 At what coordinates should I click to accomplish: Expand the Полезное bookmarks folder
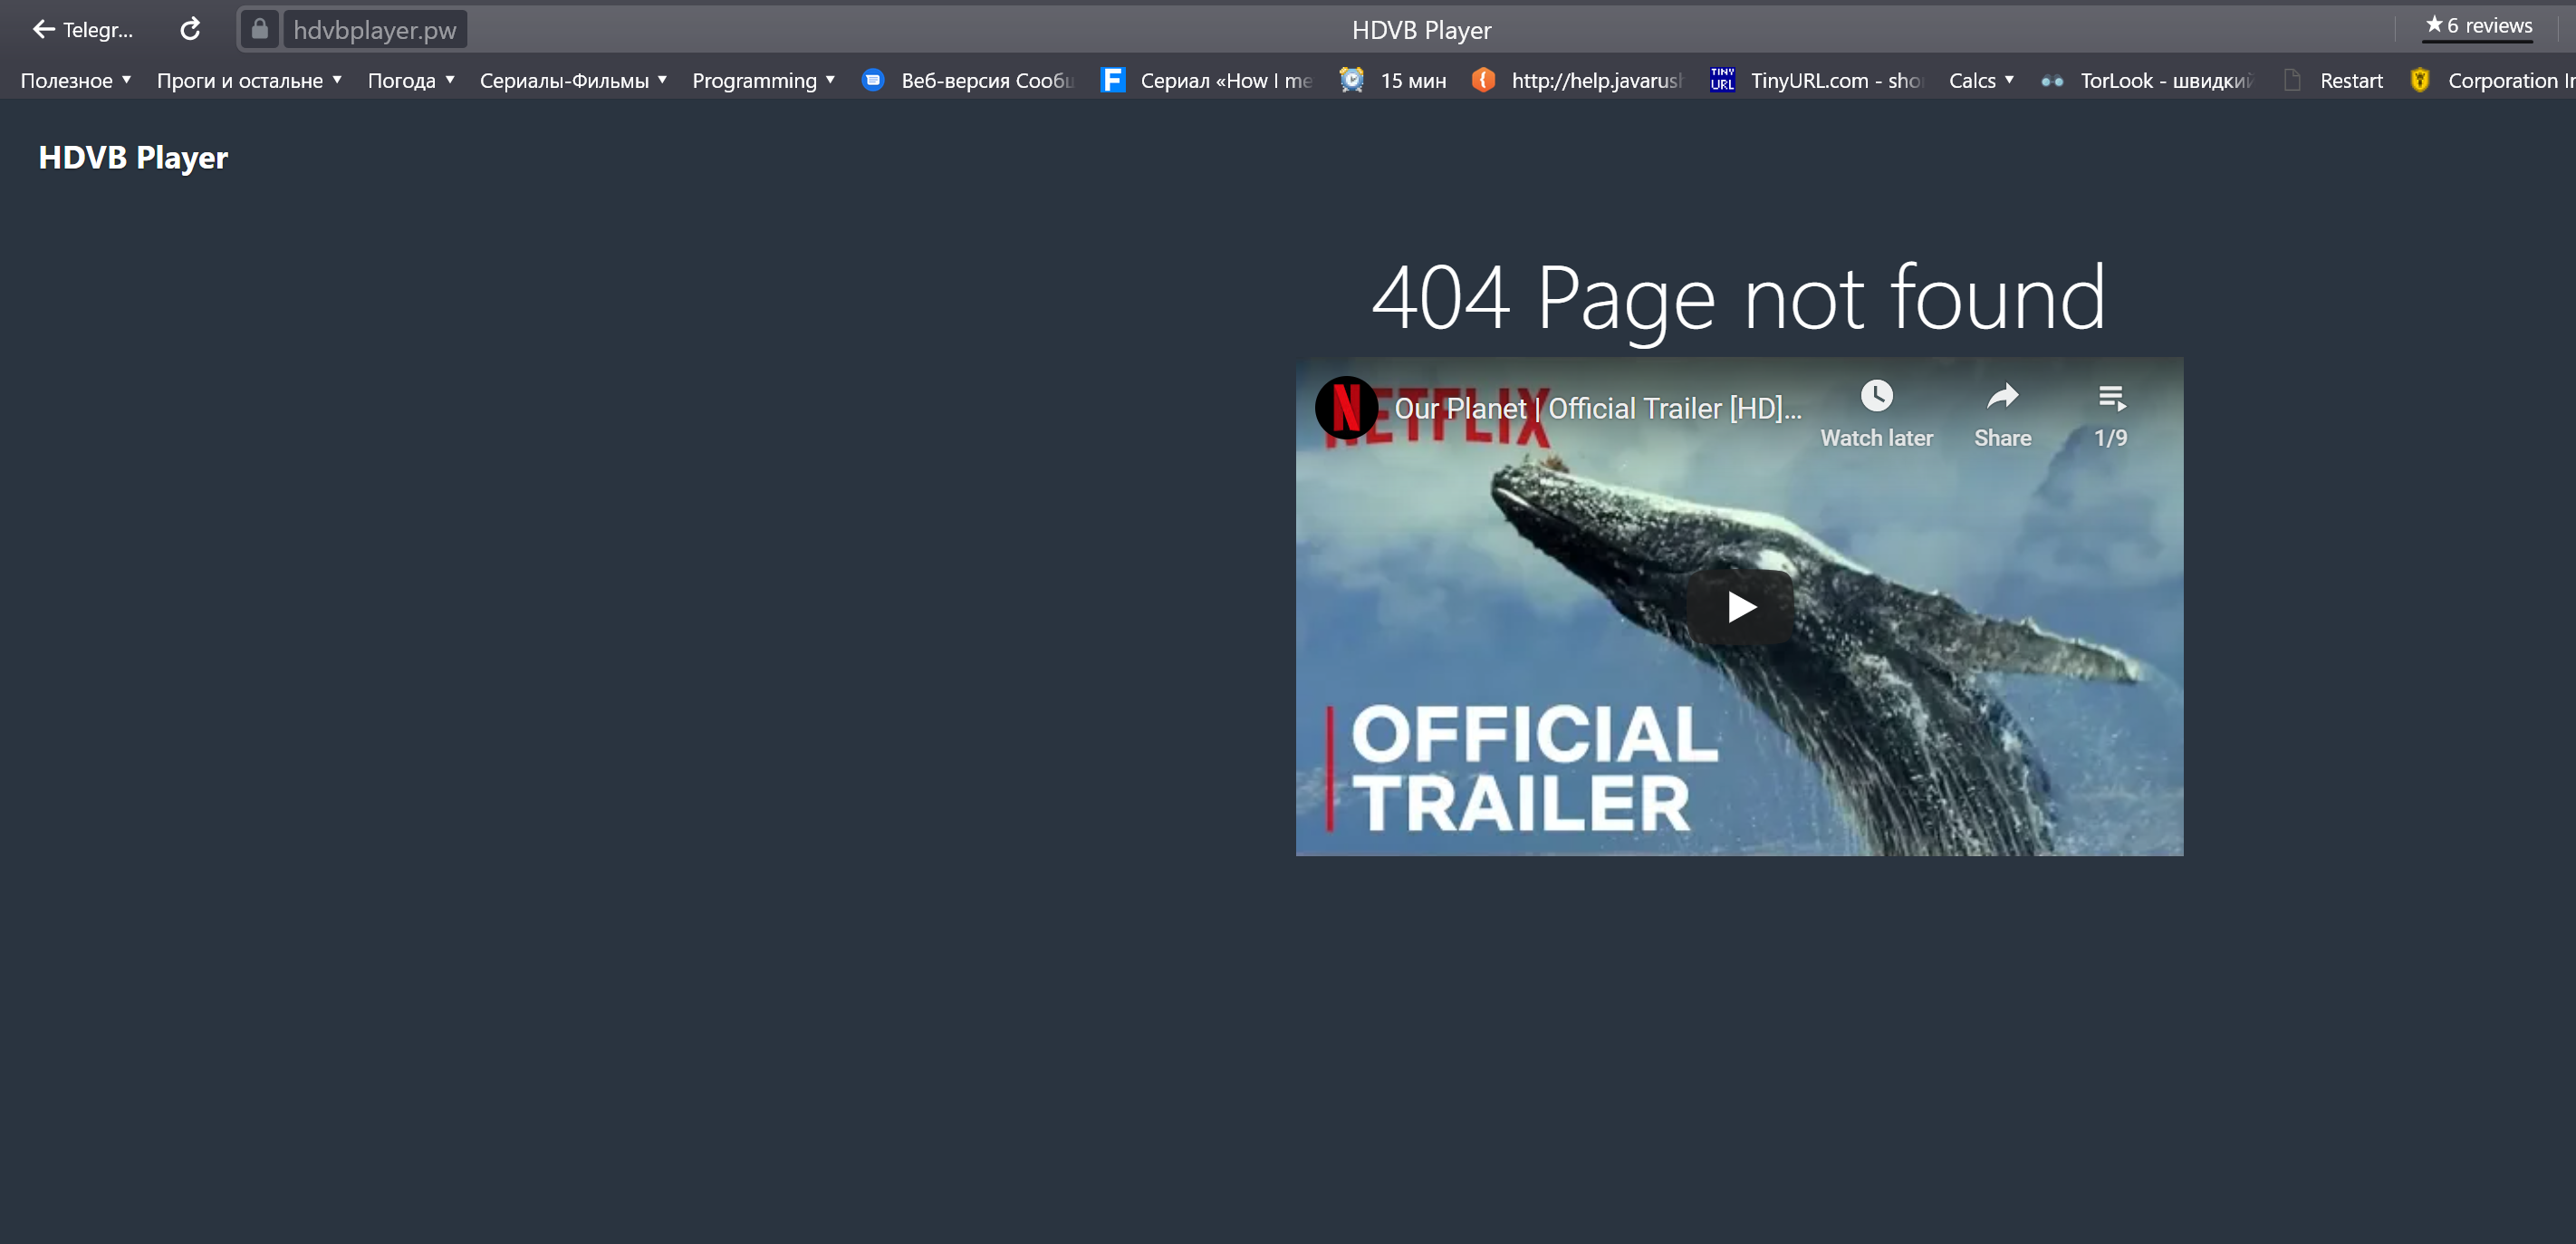point(76,81)
